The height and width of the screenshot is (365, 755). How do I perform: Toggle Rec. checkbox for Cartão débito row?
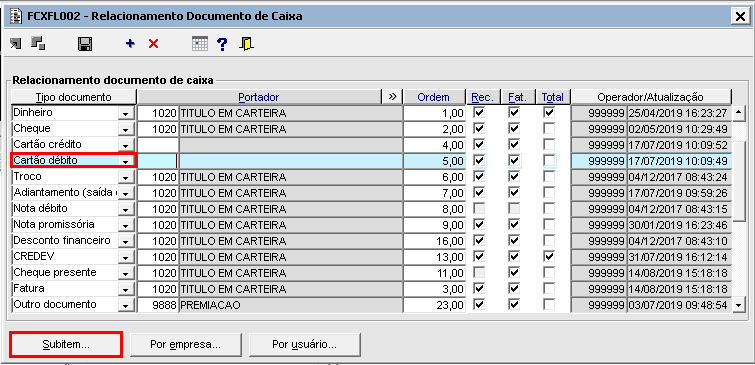(479, 160)
